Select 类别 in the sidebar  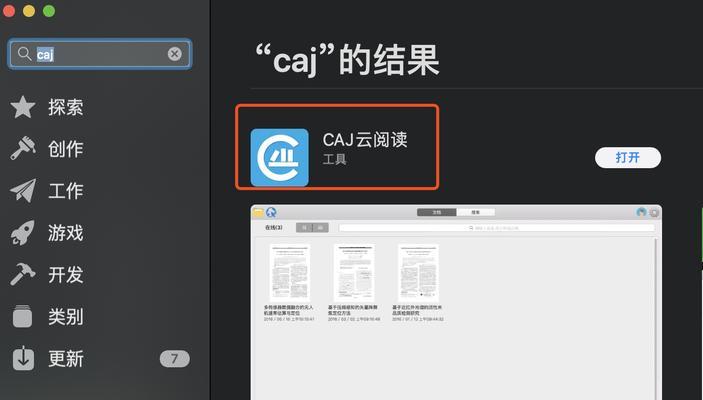66,317
